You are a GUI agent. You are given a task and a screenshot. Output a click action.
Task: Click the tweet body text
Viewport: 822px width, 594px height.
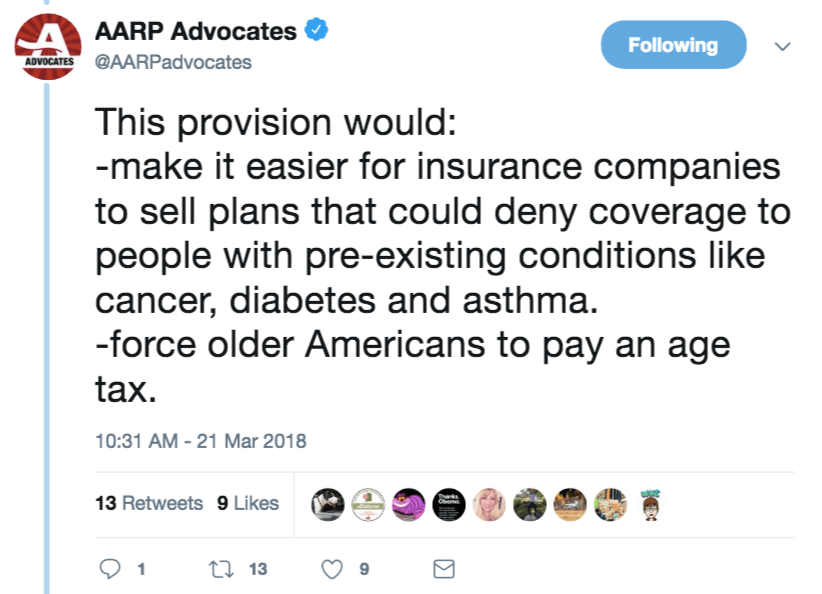pyautogui.click(x=443, y=255)
